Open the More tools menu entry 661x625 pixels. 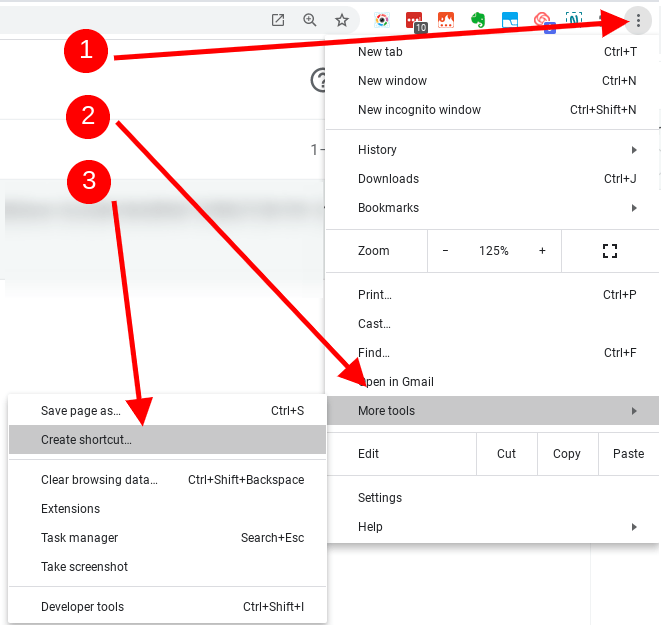[x=492, y=411]
